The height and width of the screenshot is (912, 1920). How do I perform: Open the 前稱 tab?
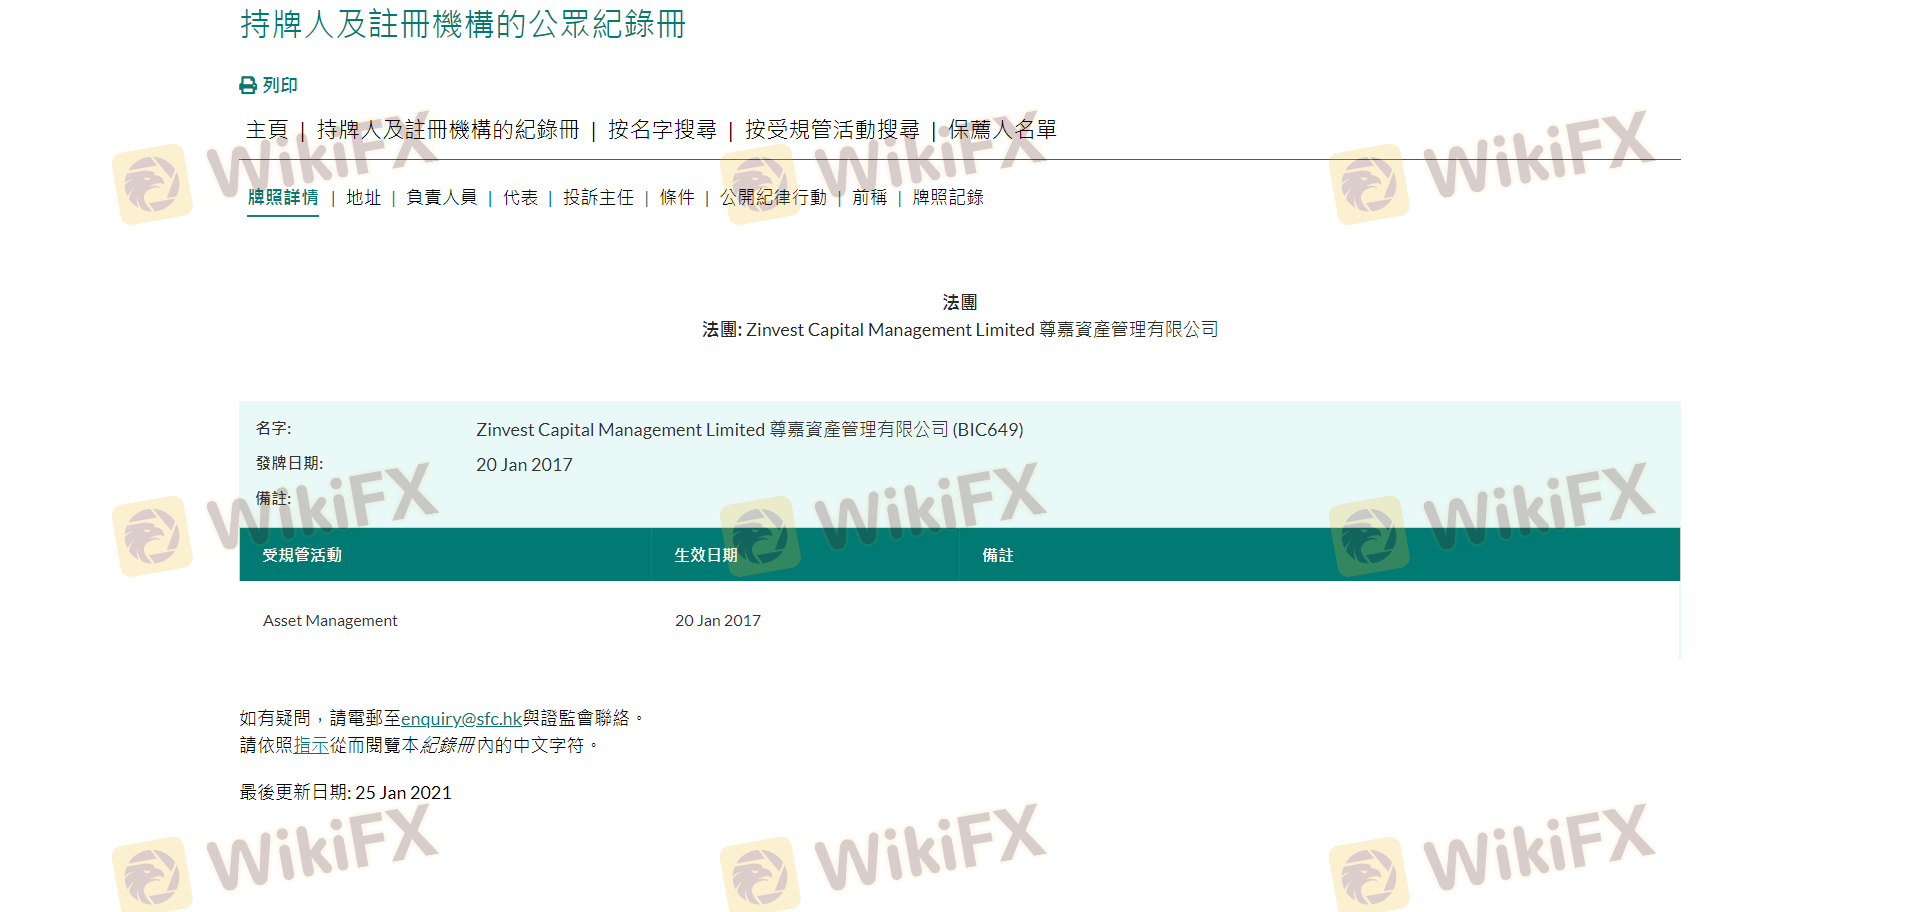869,198
